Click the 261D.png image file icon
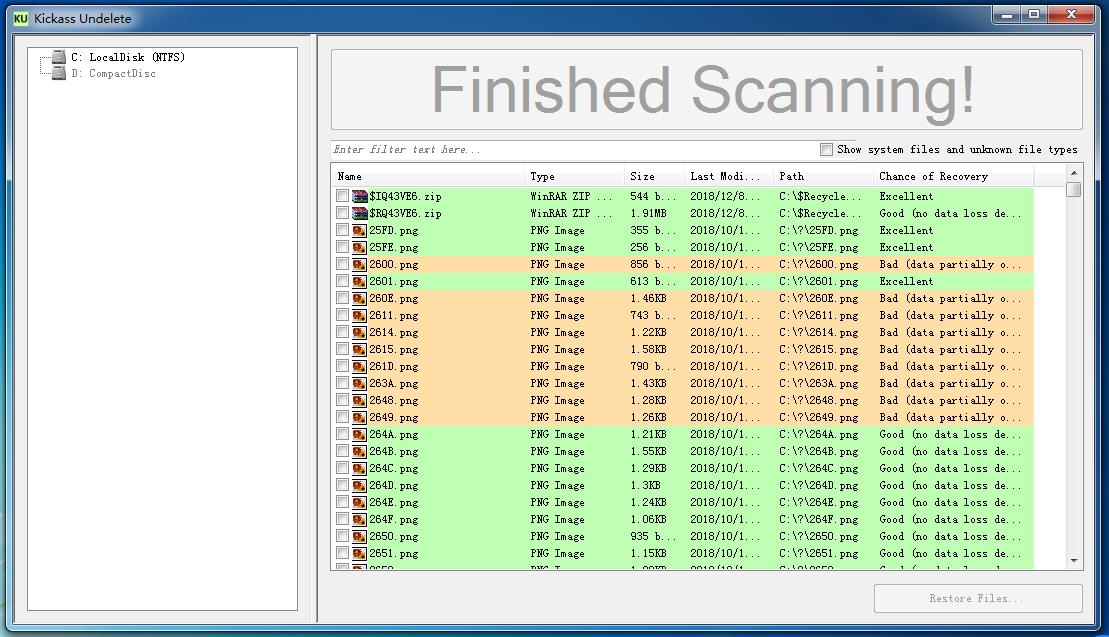The height and width of the screenshot is (637, 1109). (360, 366)
